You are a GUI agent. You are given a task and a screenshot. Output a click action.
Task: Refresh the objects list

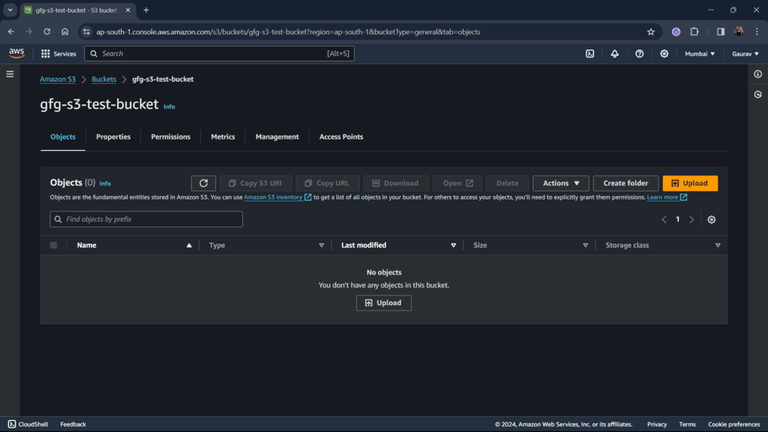pyautogui.click(x=203, y=183)
